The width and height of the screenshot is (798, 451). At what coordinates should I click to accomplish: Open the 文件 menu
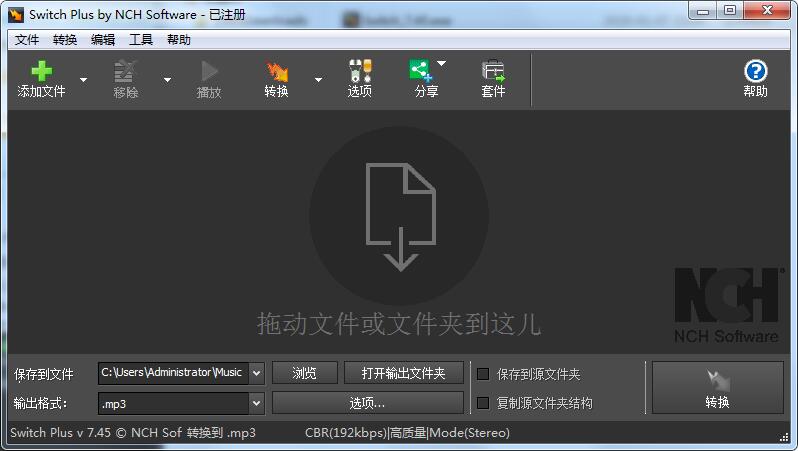(27, 40)
